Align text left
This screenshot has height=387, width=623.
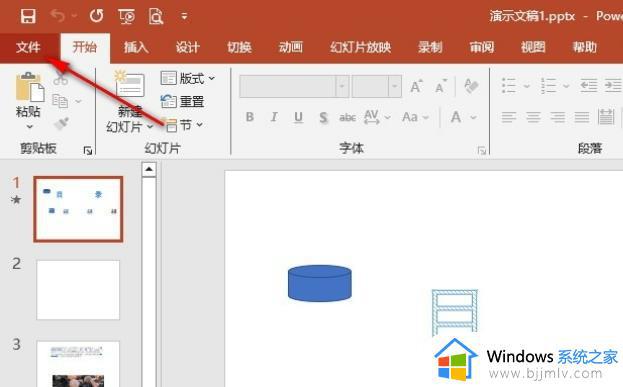[x=509, y=117]
